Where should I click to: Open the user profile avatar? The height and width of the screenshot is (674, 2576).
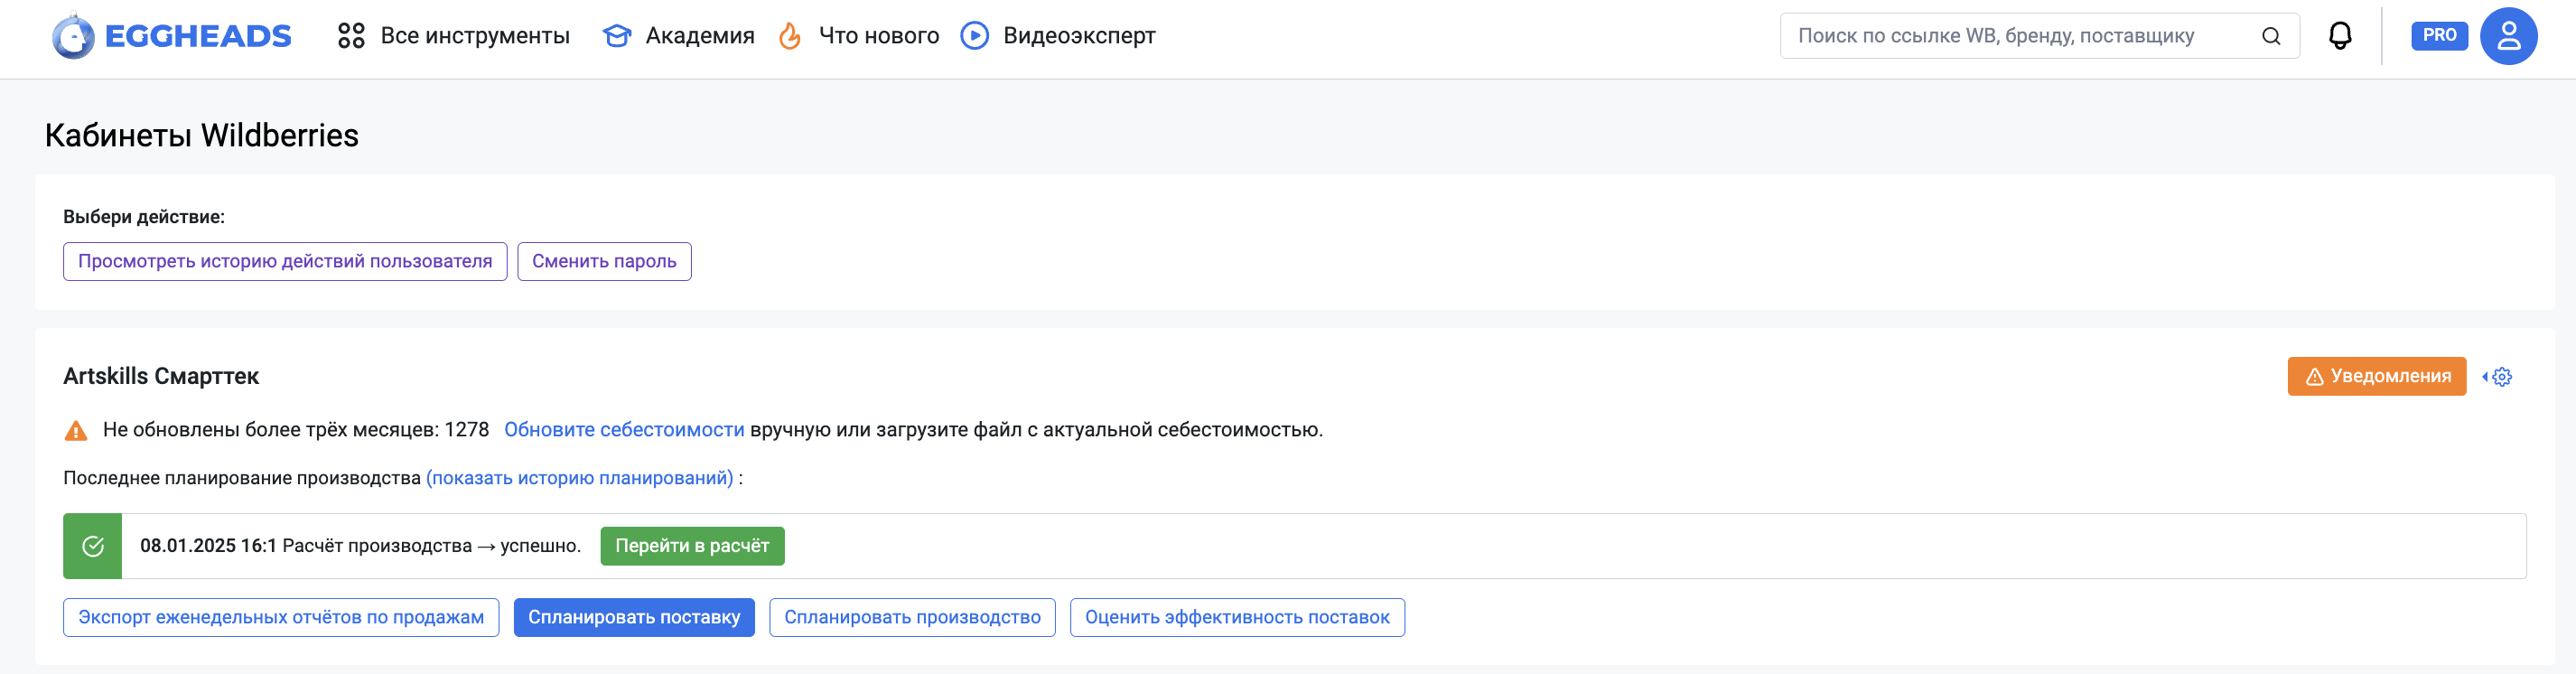2507,36
